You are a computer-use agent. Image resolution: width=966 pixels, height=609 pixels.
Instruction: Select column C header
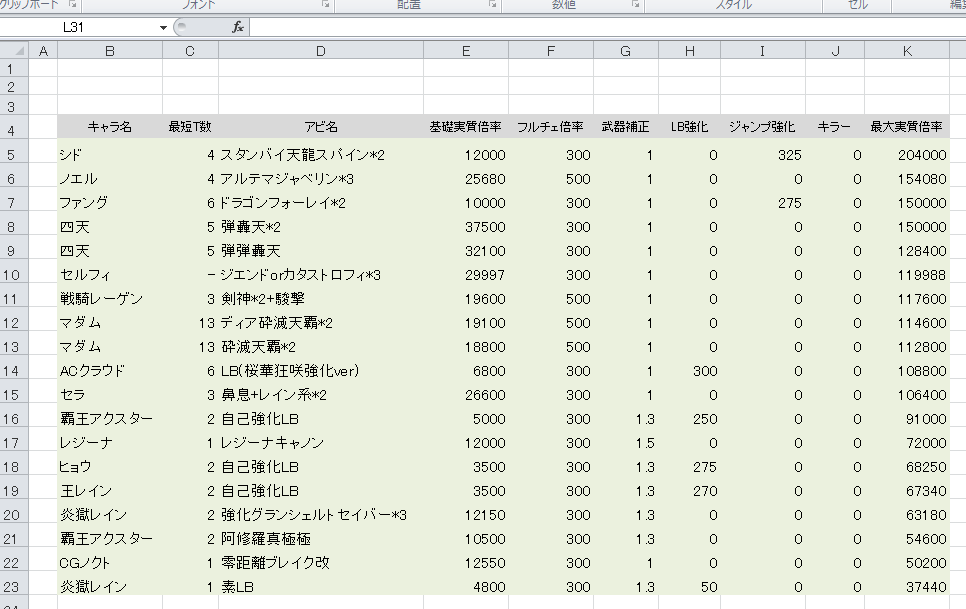(x=190, y=52)
